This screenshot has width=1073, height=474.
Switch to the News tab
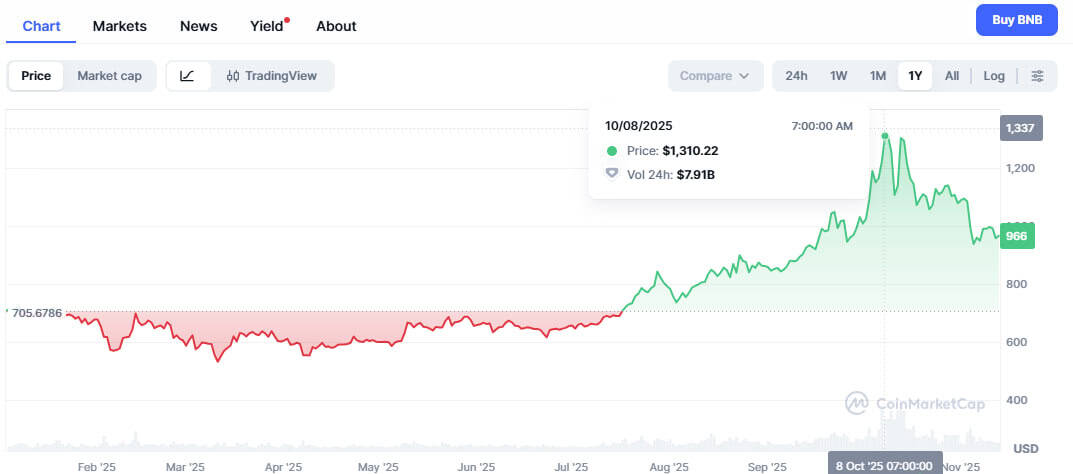coord(198,26)
